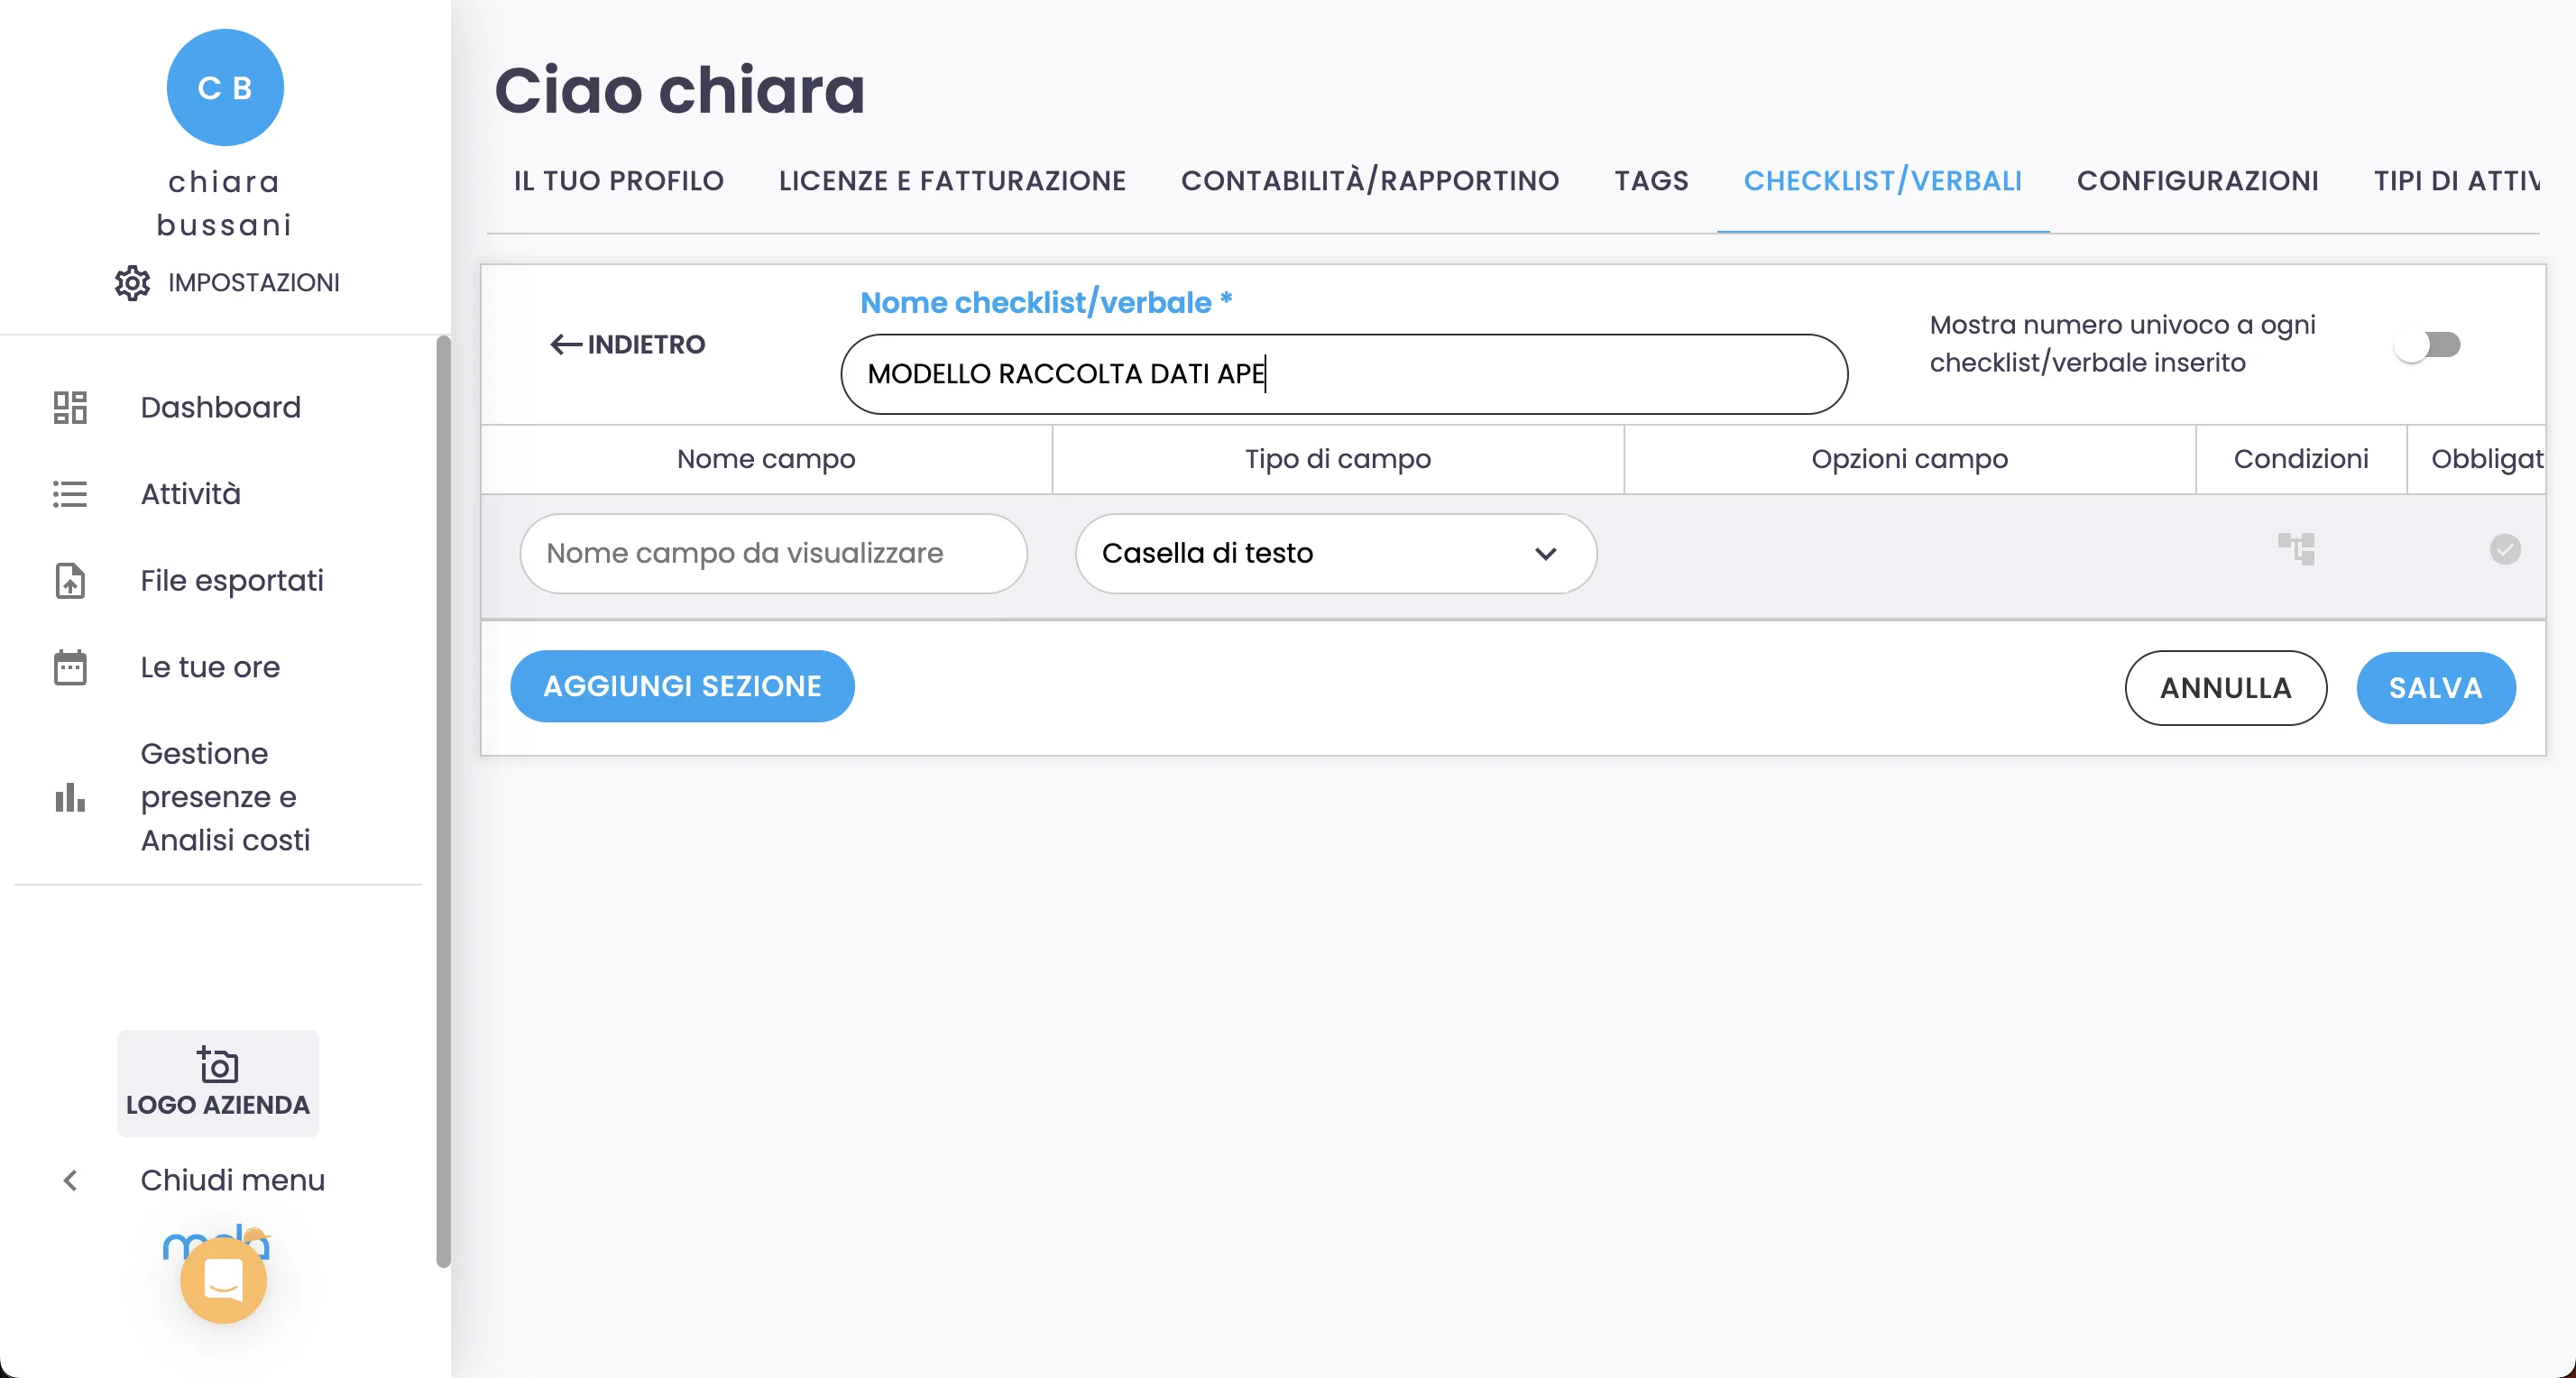Click the Logo Azienda camera icon
Viewport: 2576px width, 1378px height.
[x=218, y=1065]
